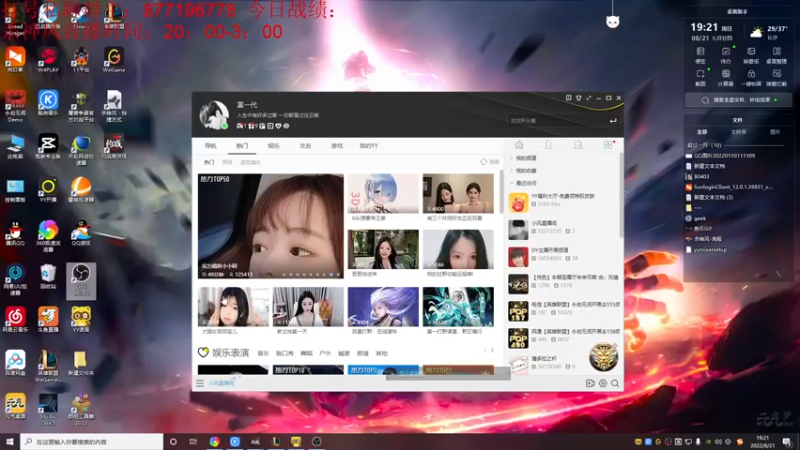
Task: Open the OBS Studio desktop icon
Action: [x=81, y=281]
